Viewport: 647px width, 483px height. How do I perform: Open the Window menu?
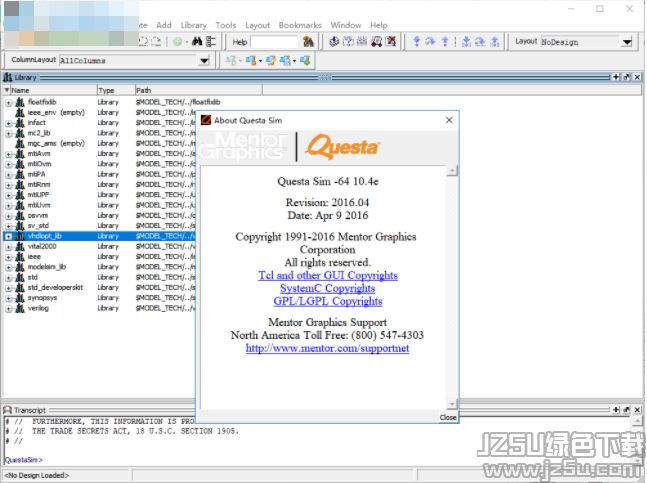[346, 25]
